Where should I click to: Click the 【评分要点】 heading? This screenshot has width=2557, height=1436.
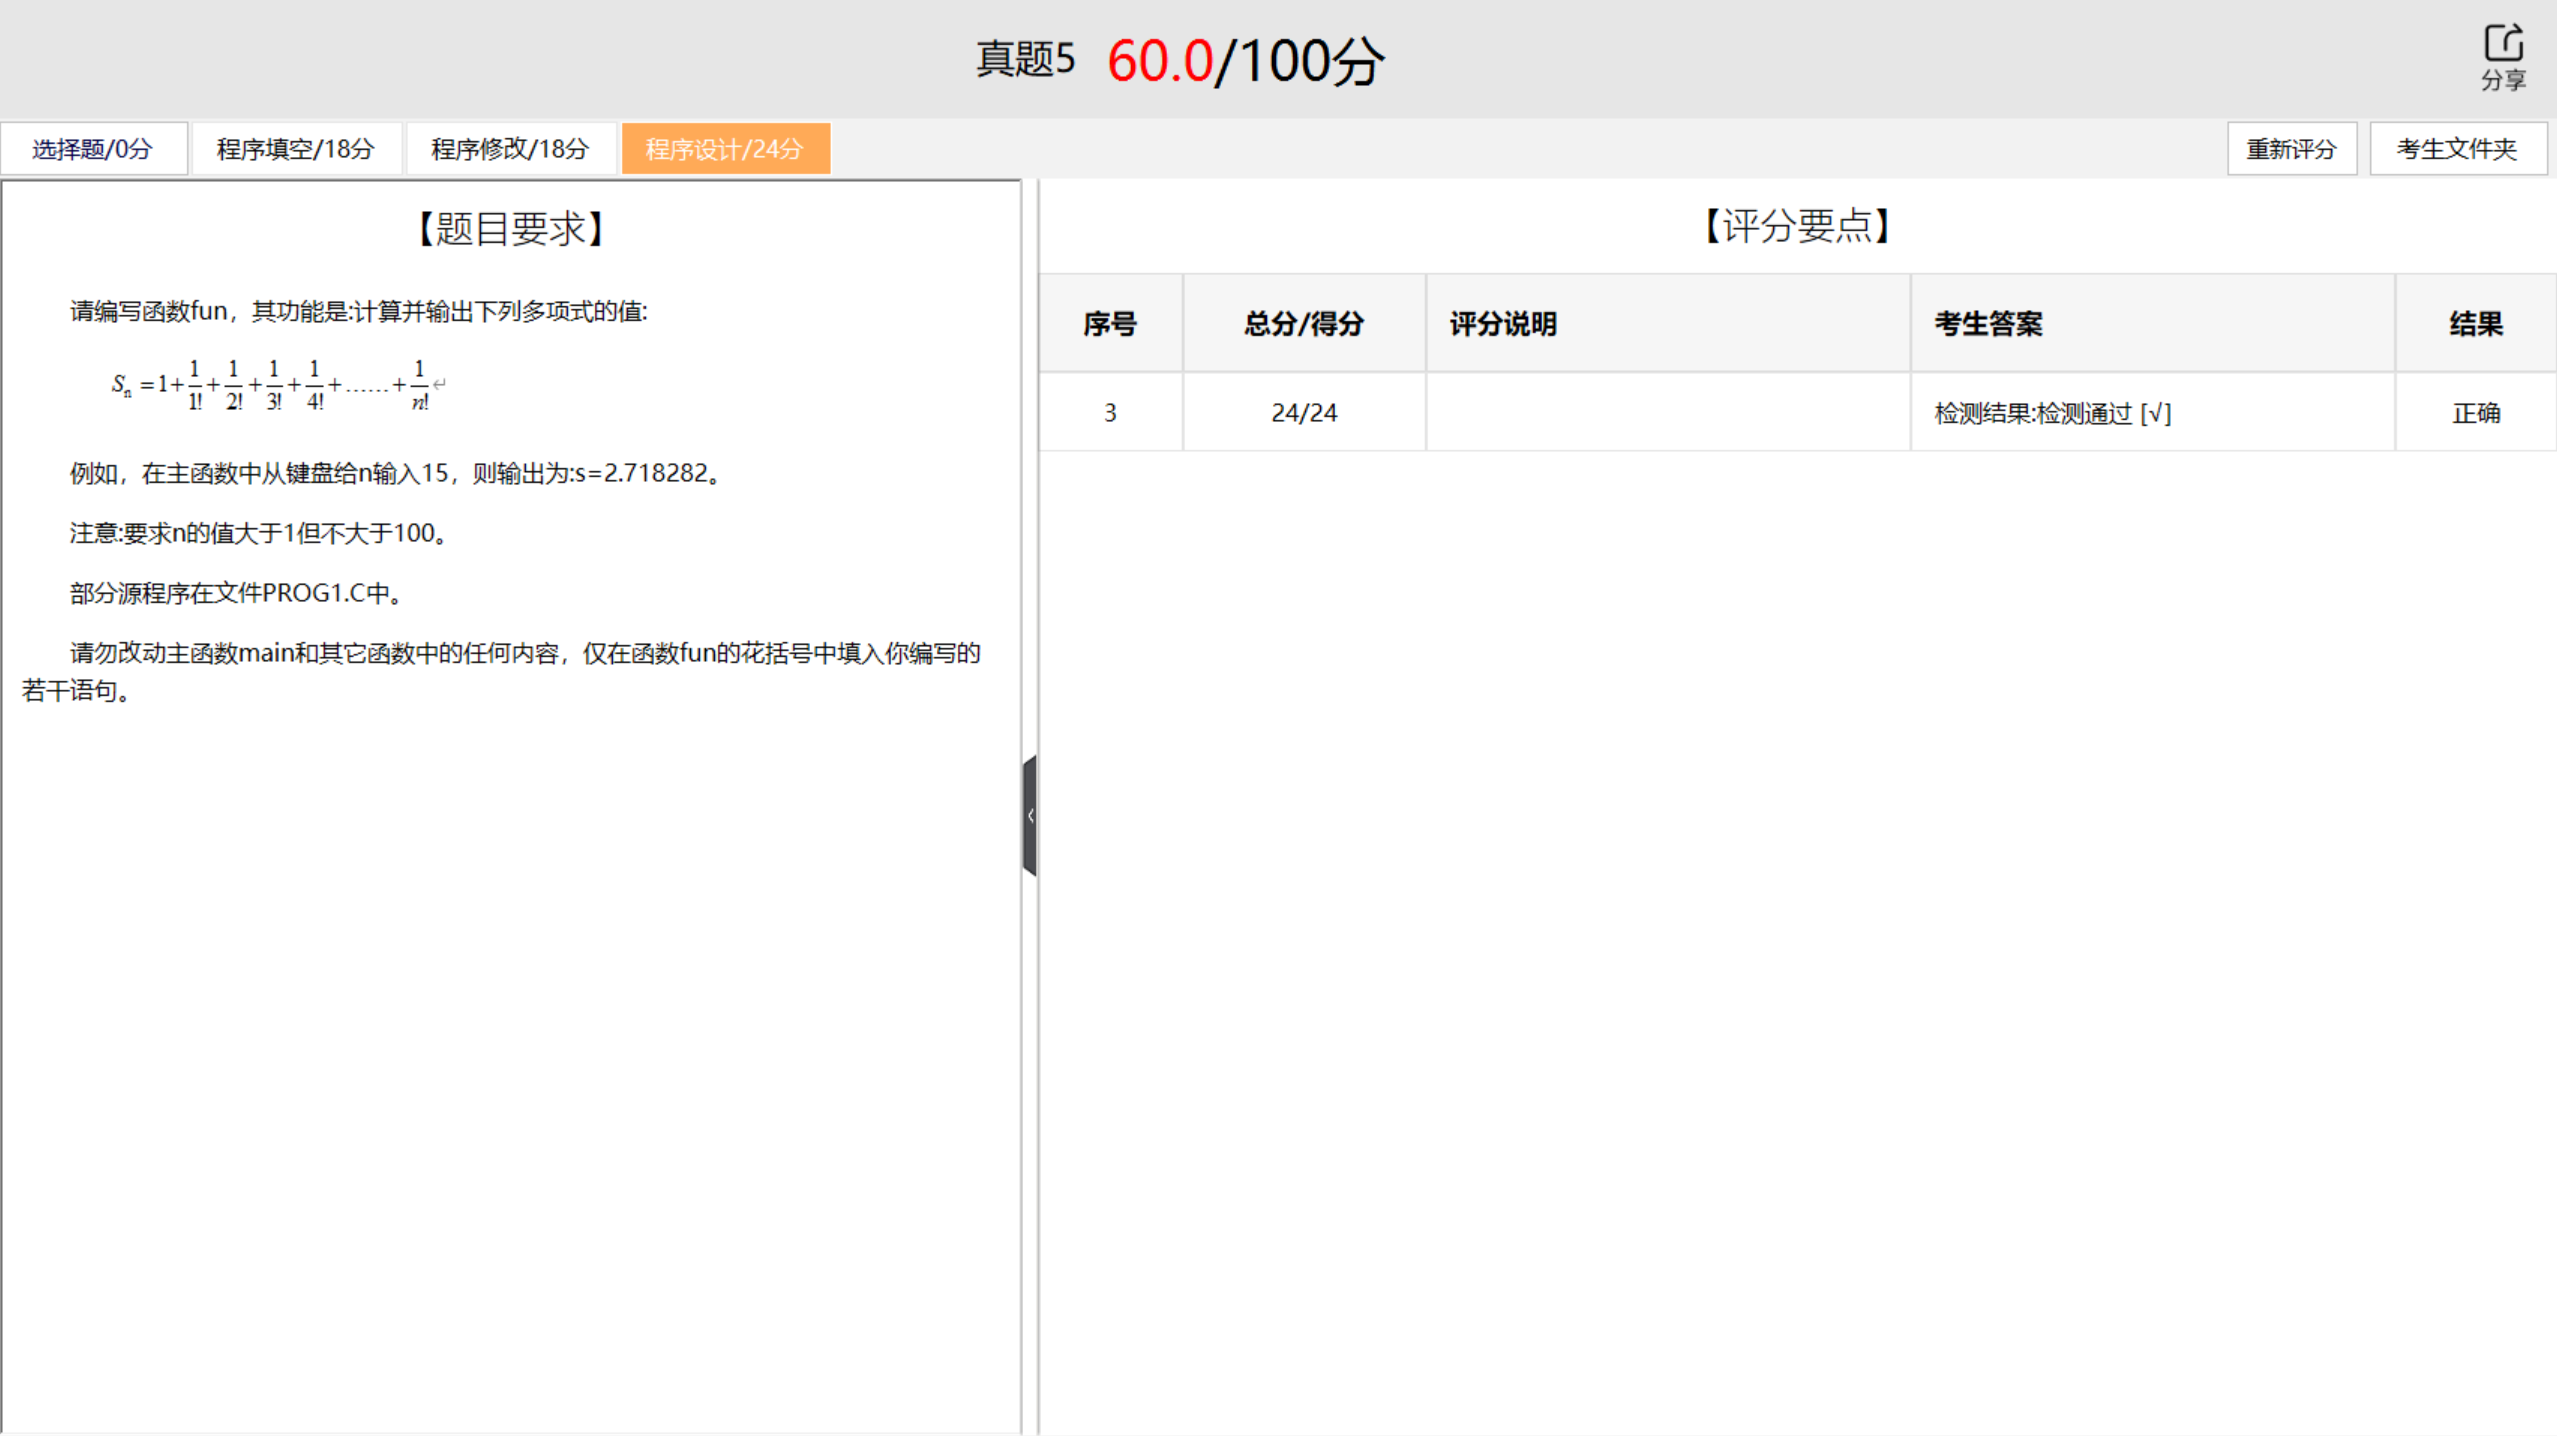(1797, 226)
